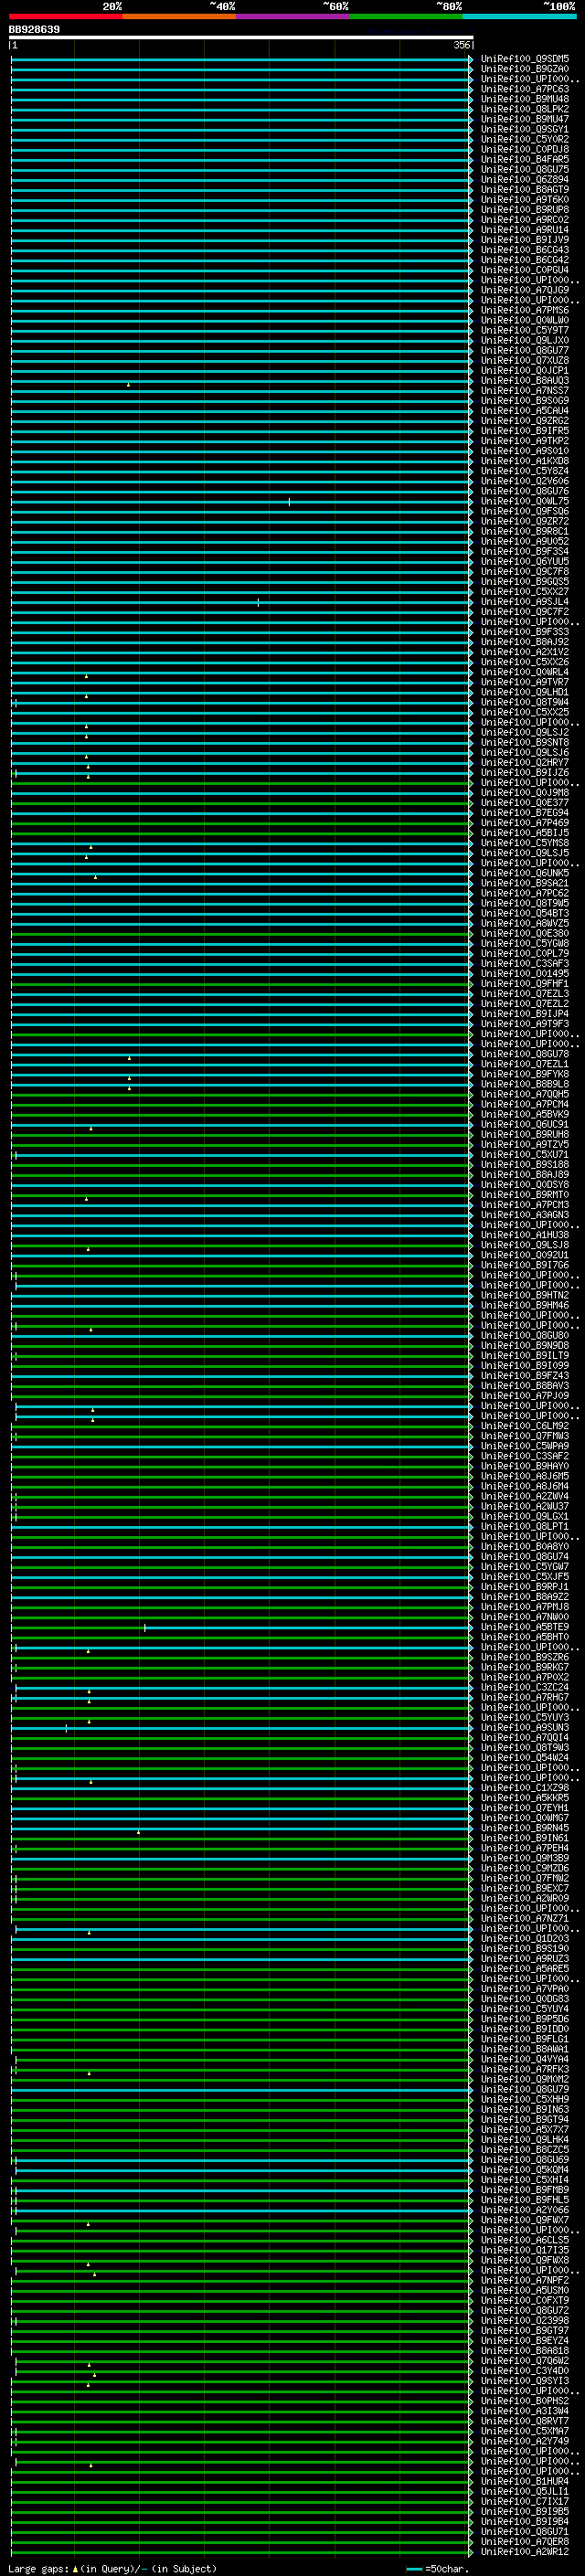Open hit UniRef100_A7PC63

pos(525,89)
